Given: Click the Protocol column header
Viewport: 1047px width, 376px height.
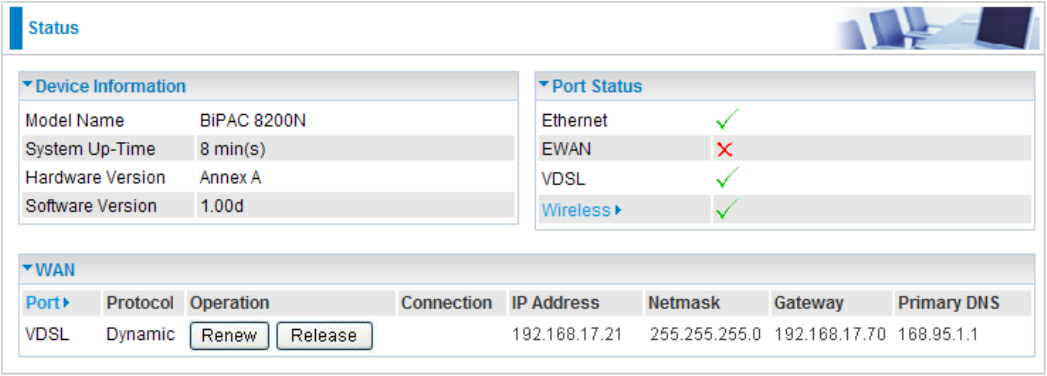Looking at the screenshot, I should (140, 303).
